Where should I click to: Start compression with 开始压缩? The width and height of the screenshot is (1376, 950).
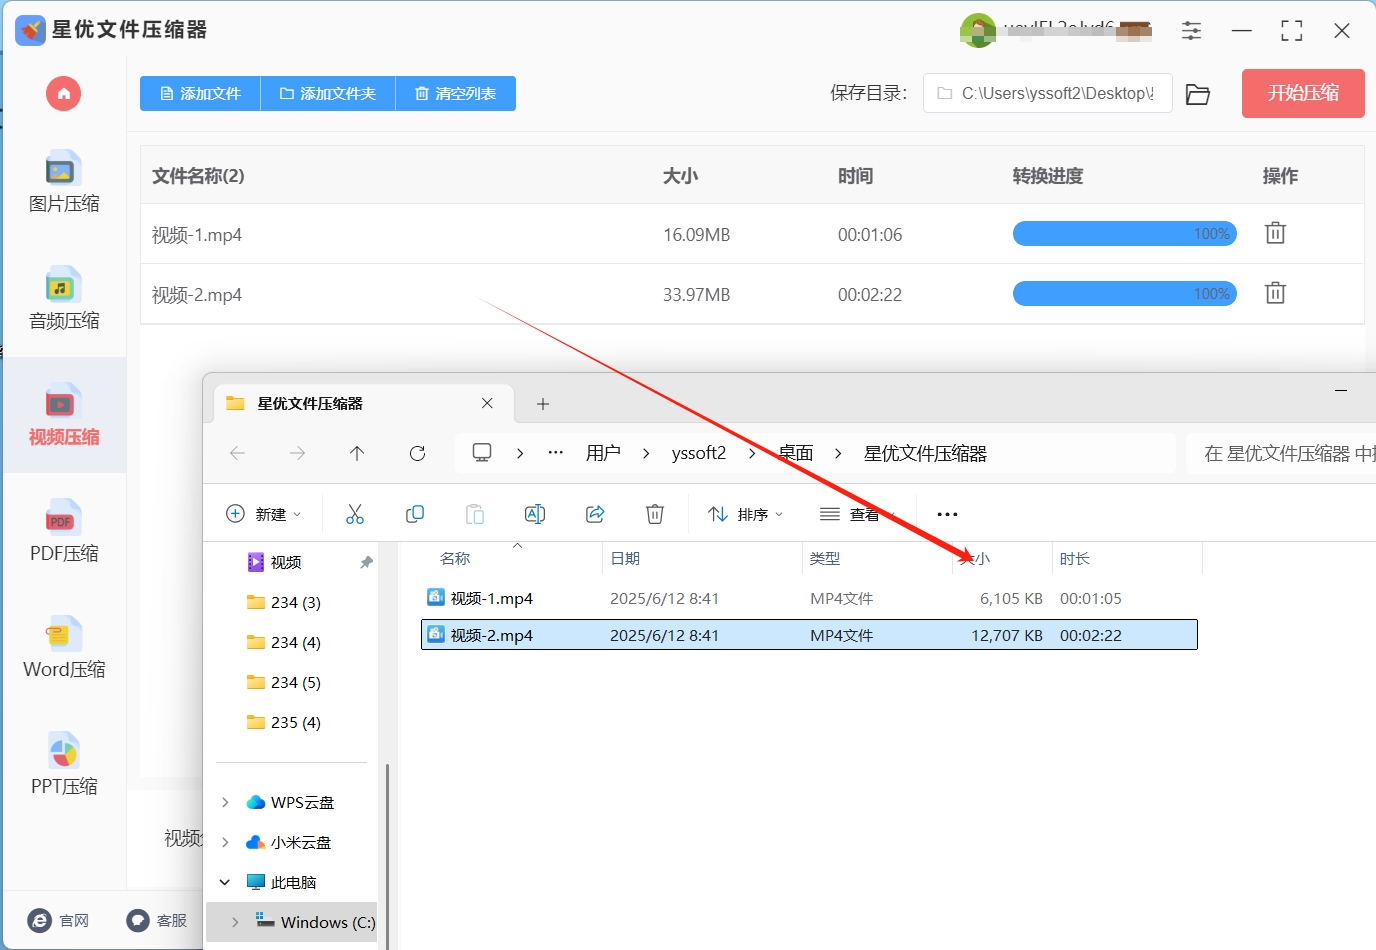coord(1303,93)
